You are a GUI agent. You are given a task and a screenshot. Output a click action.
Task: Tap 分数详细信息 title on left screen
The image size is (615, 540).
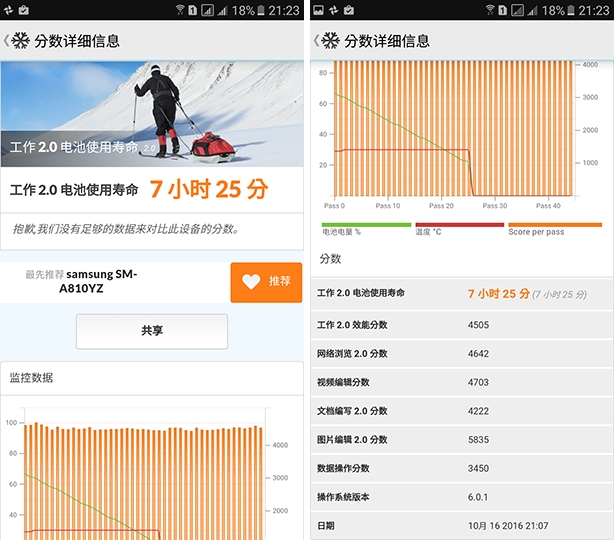[x=77, y=41]
